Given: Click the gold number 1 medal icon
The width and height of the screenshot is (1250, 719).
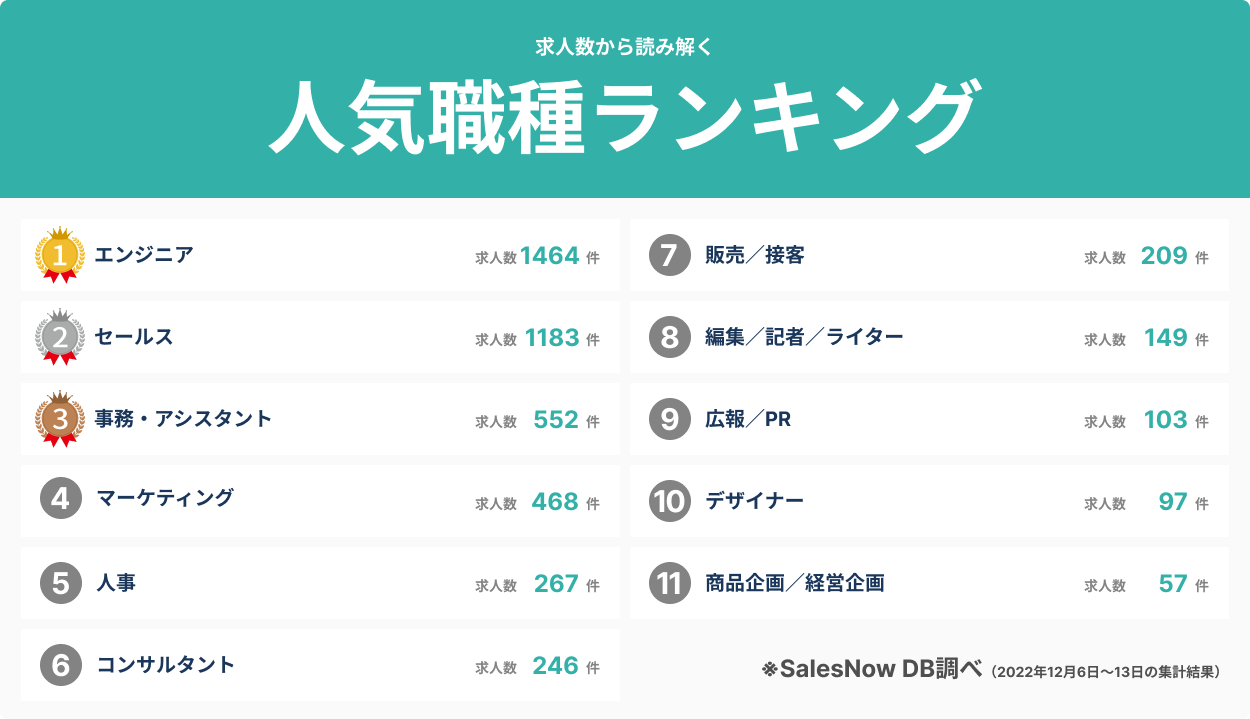Looking at the screenshot, I should pos(60,256).
